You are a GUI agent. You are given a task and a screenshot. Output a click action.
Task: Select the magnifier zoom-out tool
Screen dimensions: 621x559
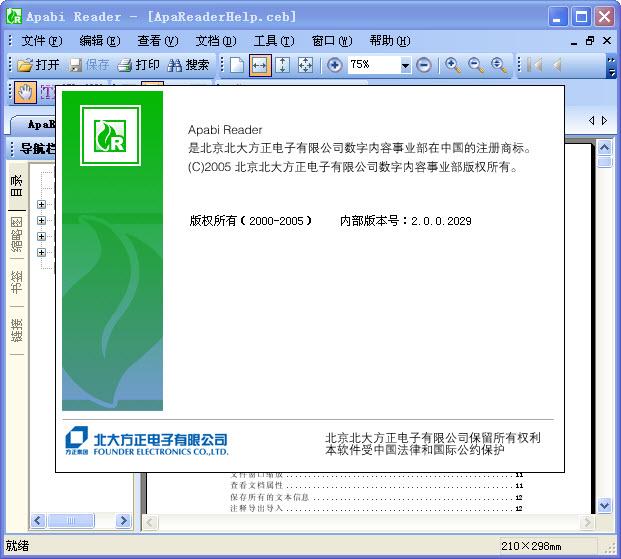coord(475,65)
